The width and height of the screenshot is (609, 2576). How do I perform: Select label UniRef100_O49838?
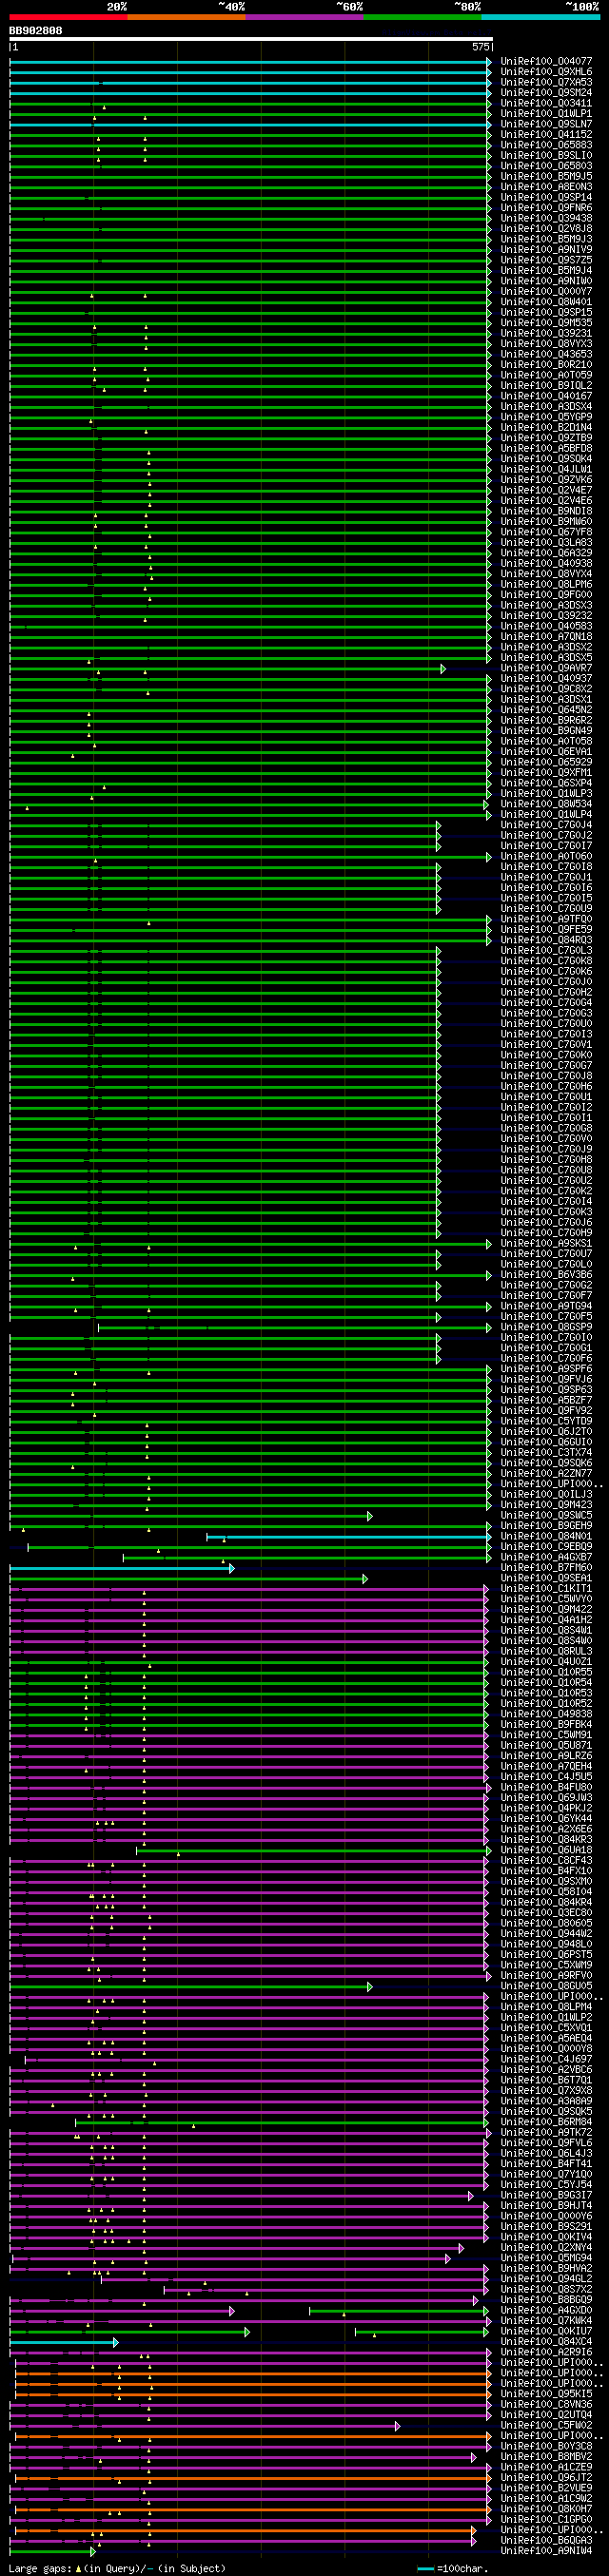pyautogui.click(x=546, y=1715)
